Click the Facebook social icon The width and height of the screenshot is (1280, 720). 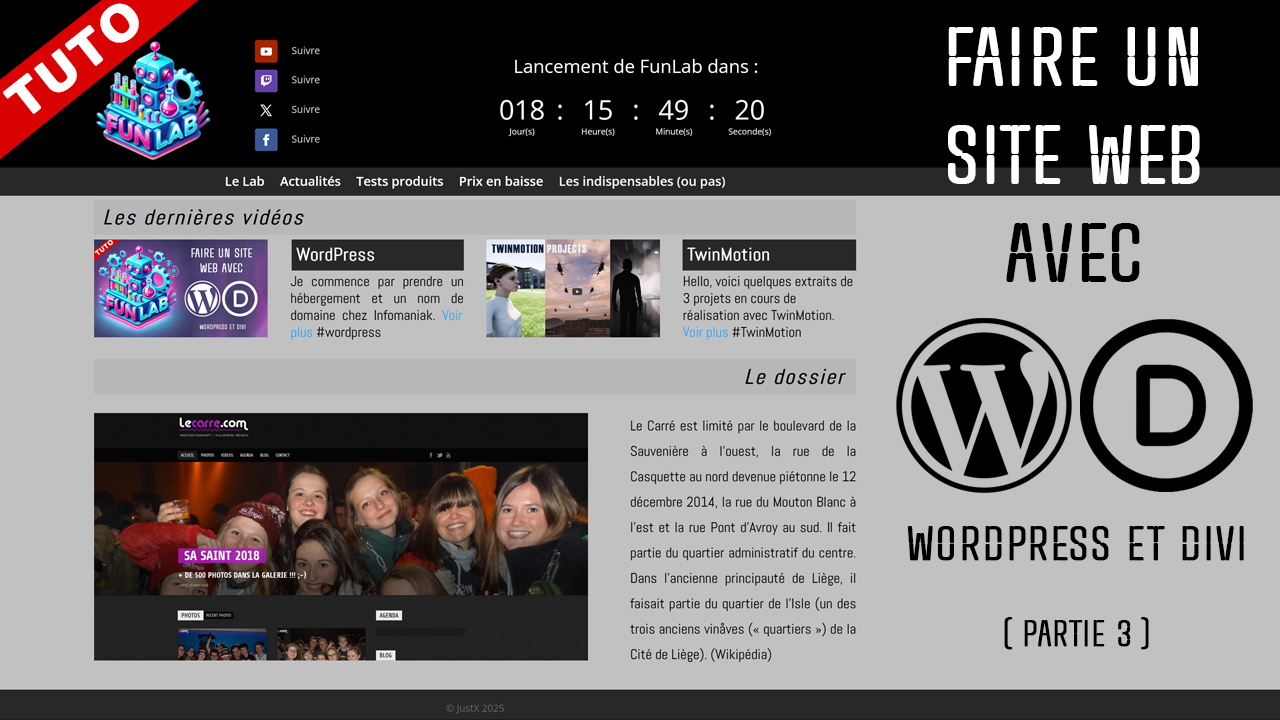pos(266,140)
